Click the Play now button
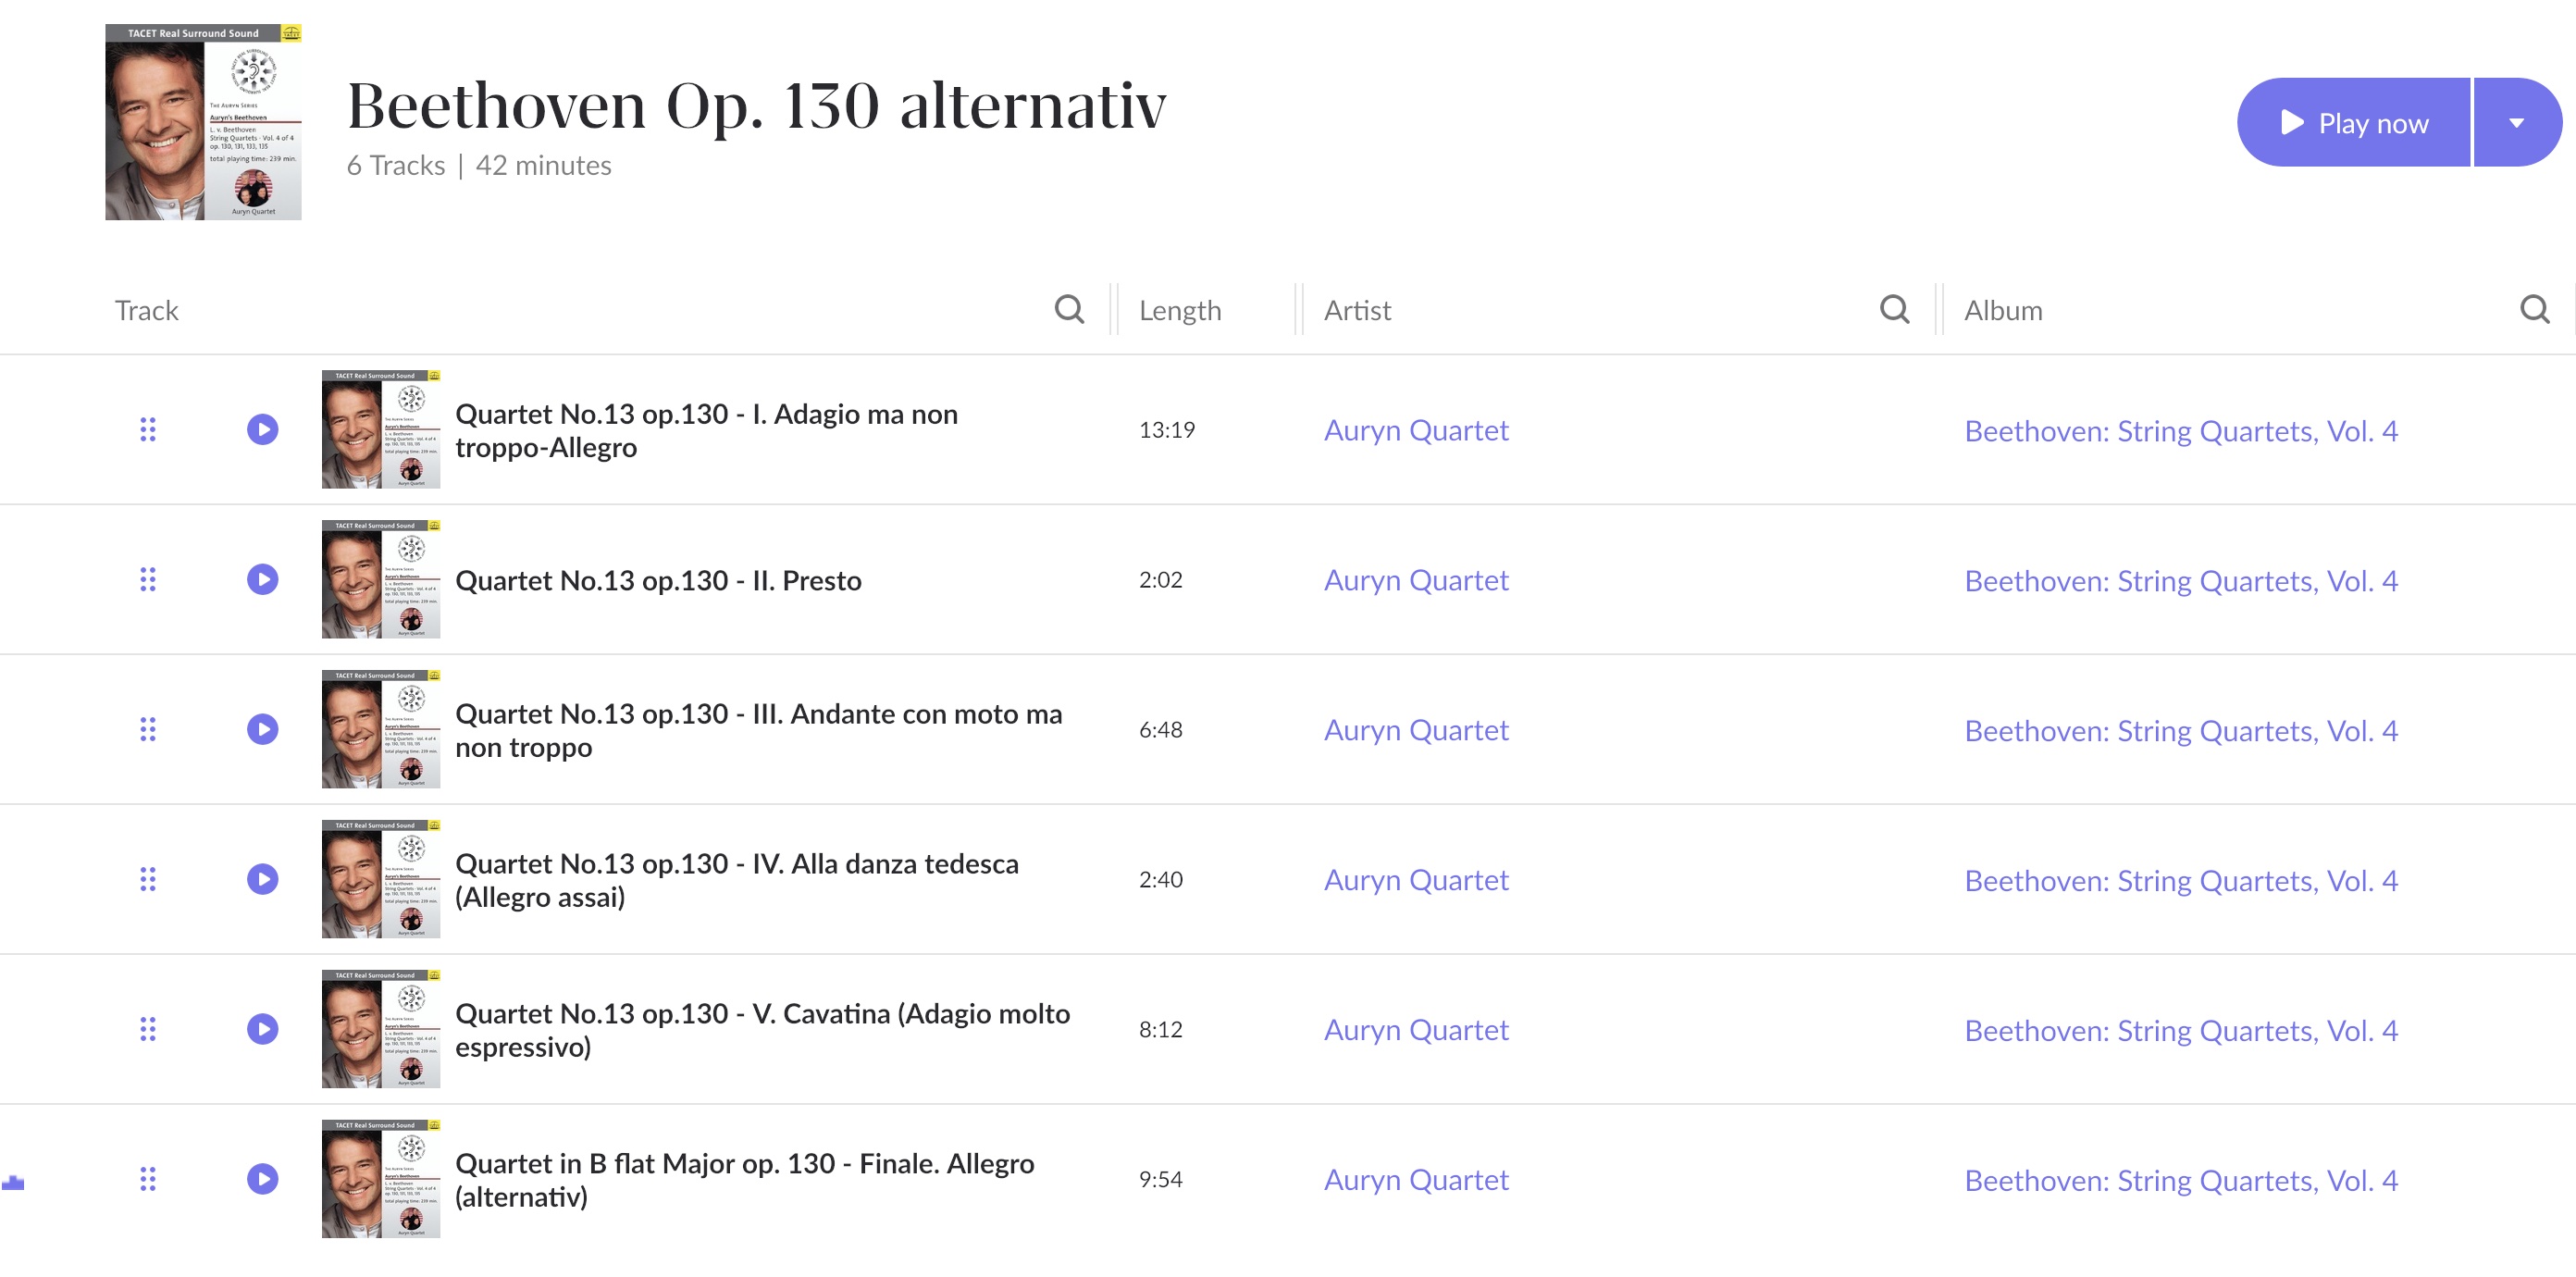This screenshot has width=2576, height=1277. pos(2353,123)
